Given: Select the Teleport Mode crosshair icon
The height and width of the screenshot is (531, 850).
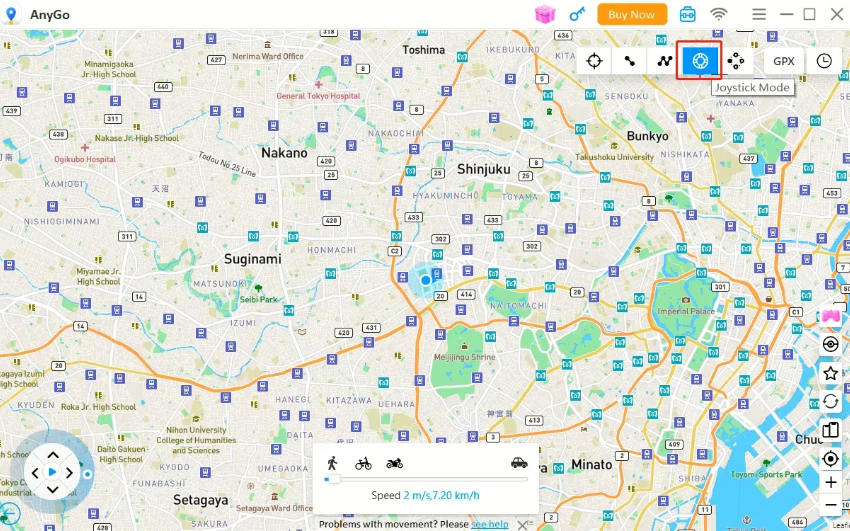Looking at the screenshot, I should (595, 61).
